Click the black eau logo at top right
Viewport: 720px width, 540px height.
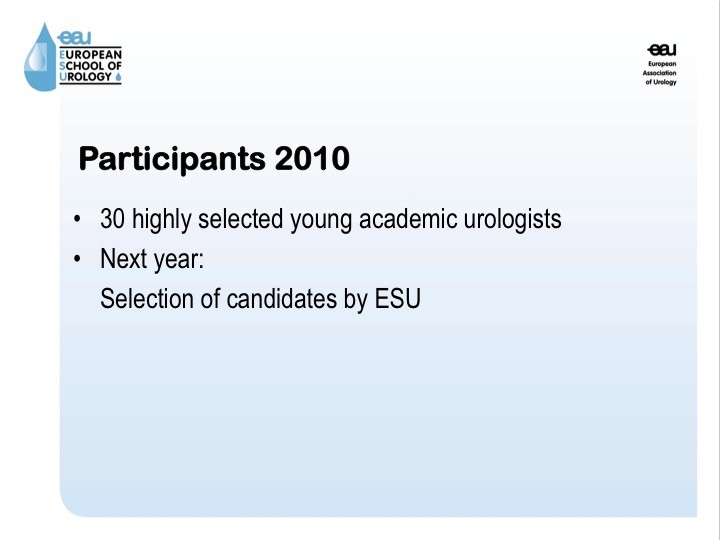coord(662,49)
